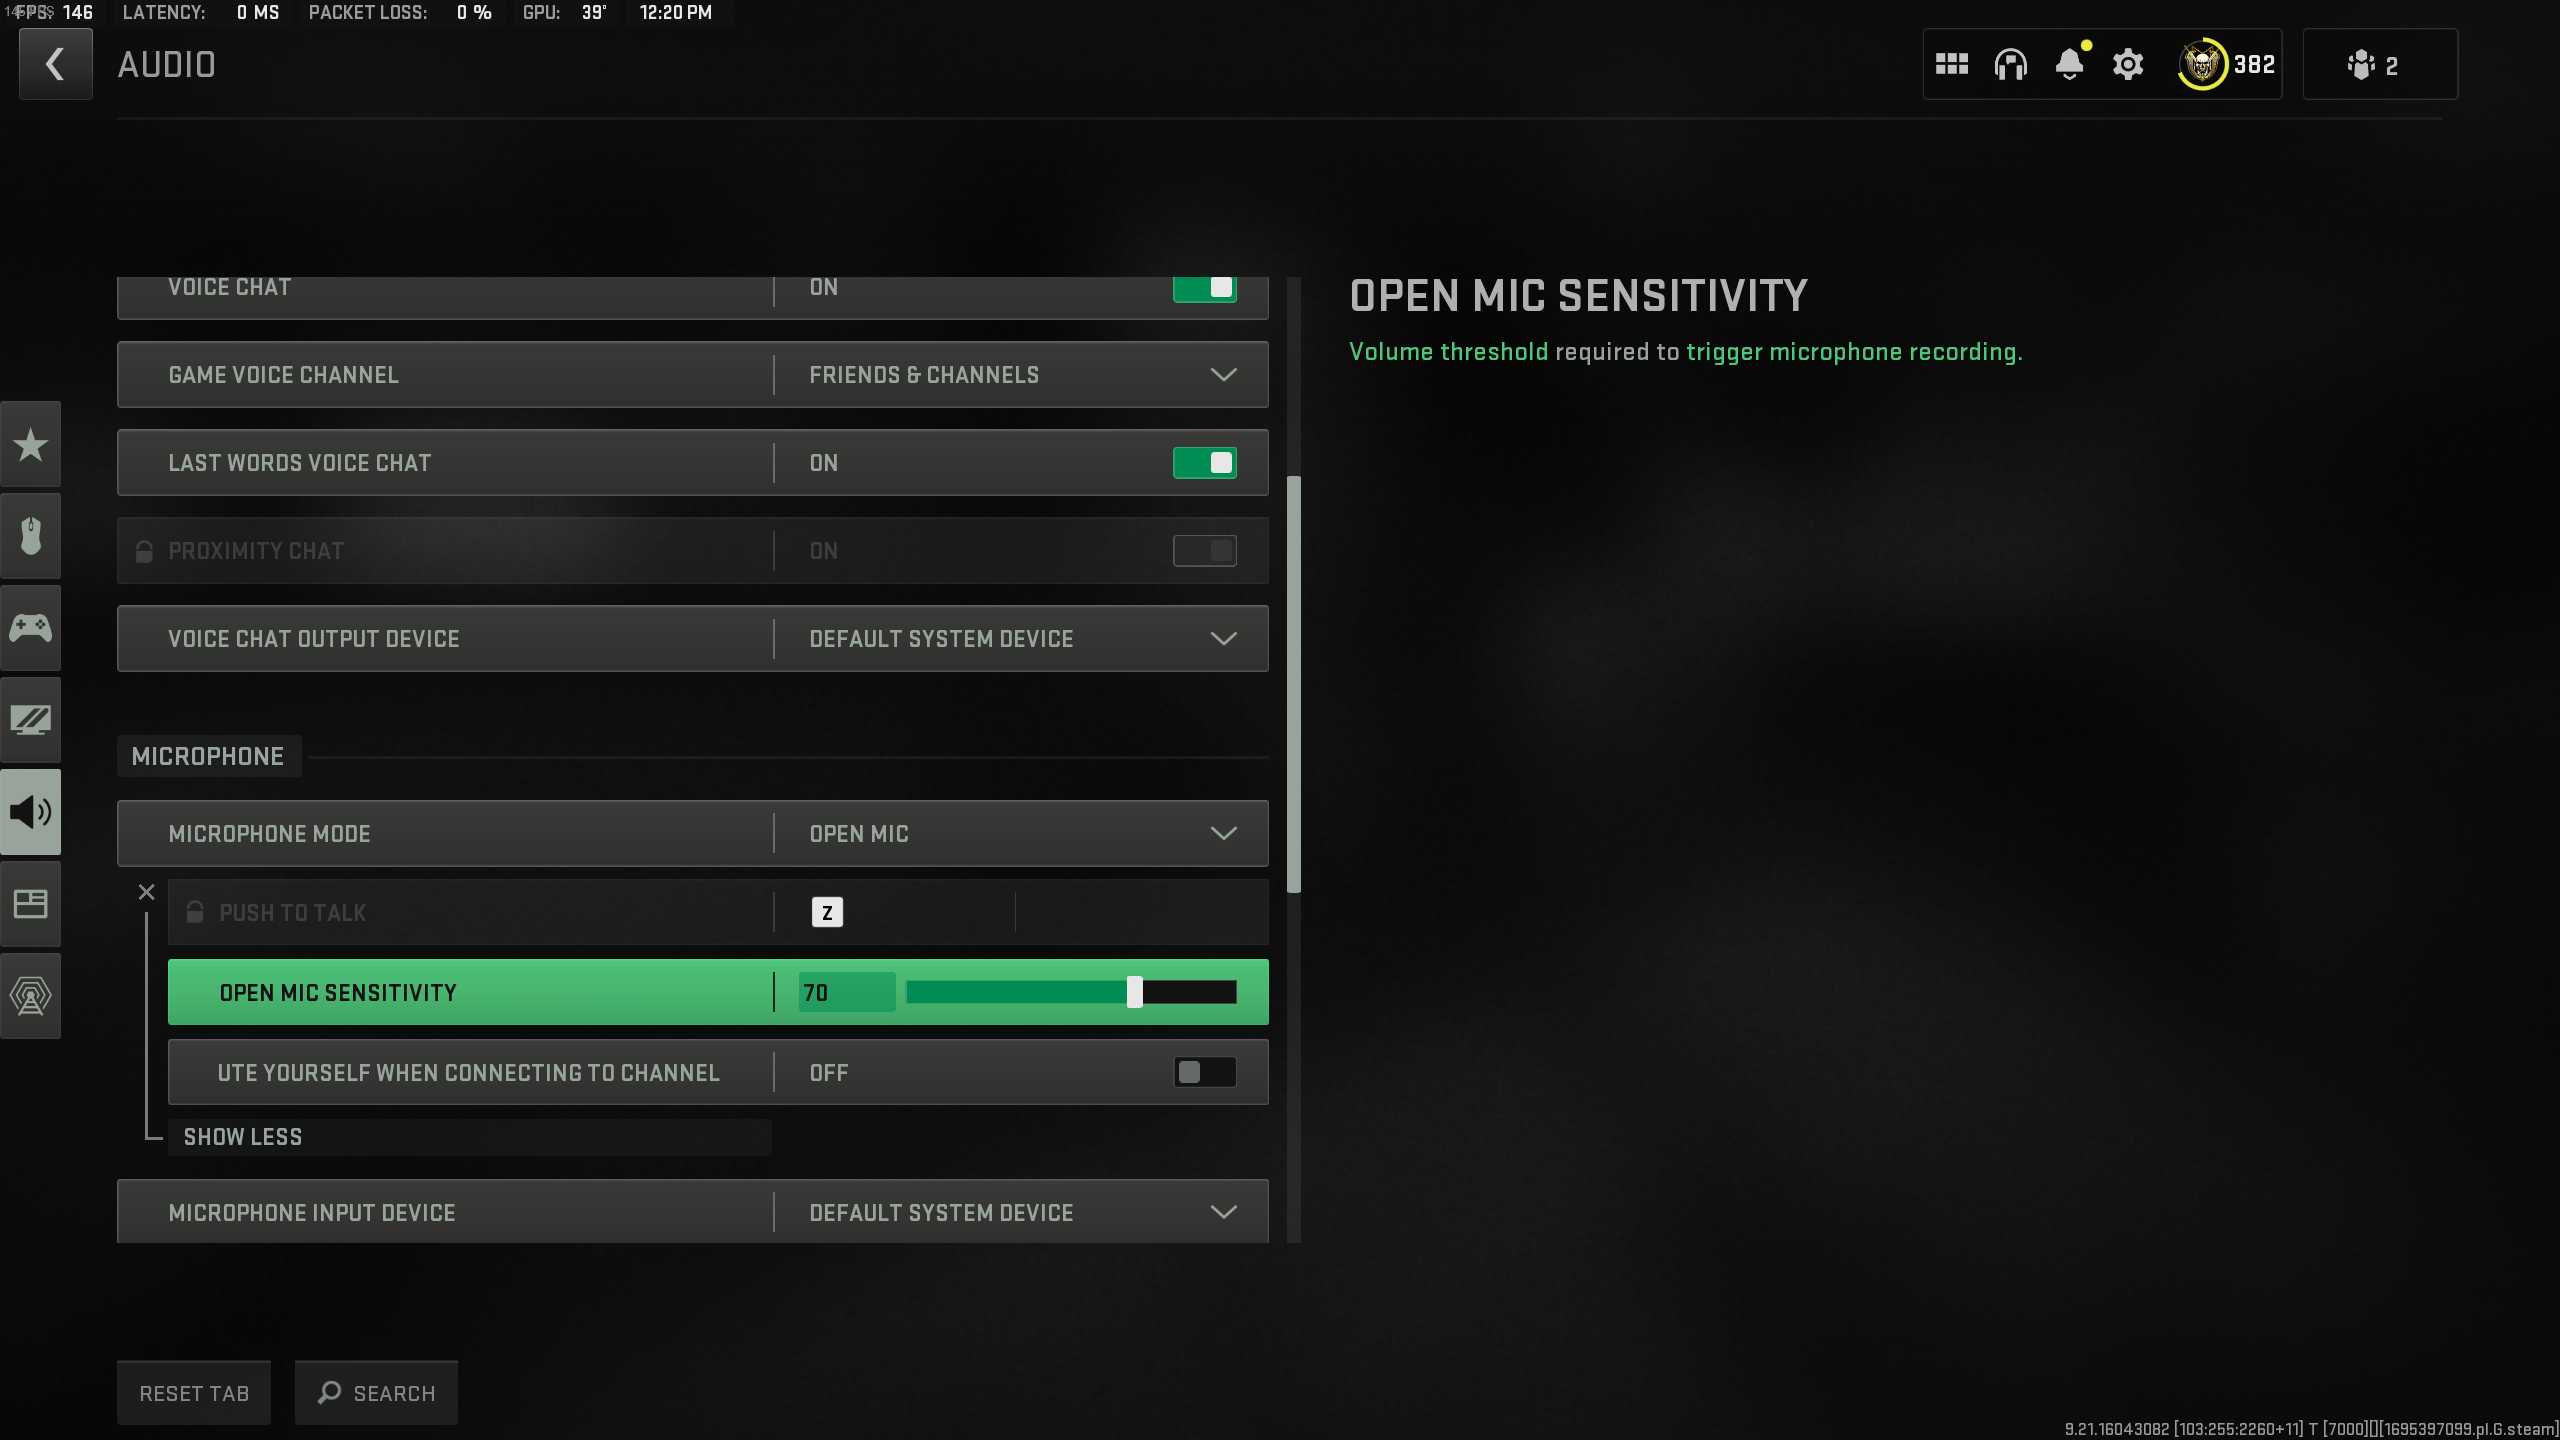Click the voice chat headset icon

(2011, 64)
